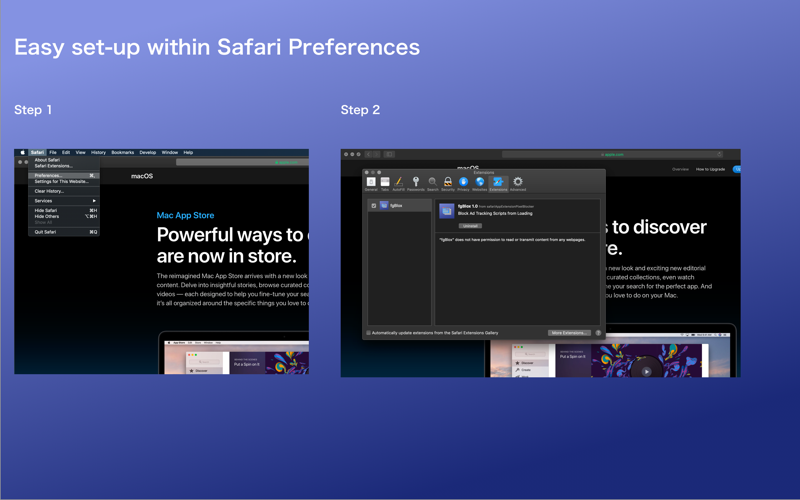Click How to Upgrade link
Screen dimensions: 800x500
[710, 169]
